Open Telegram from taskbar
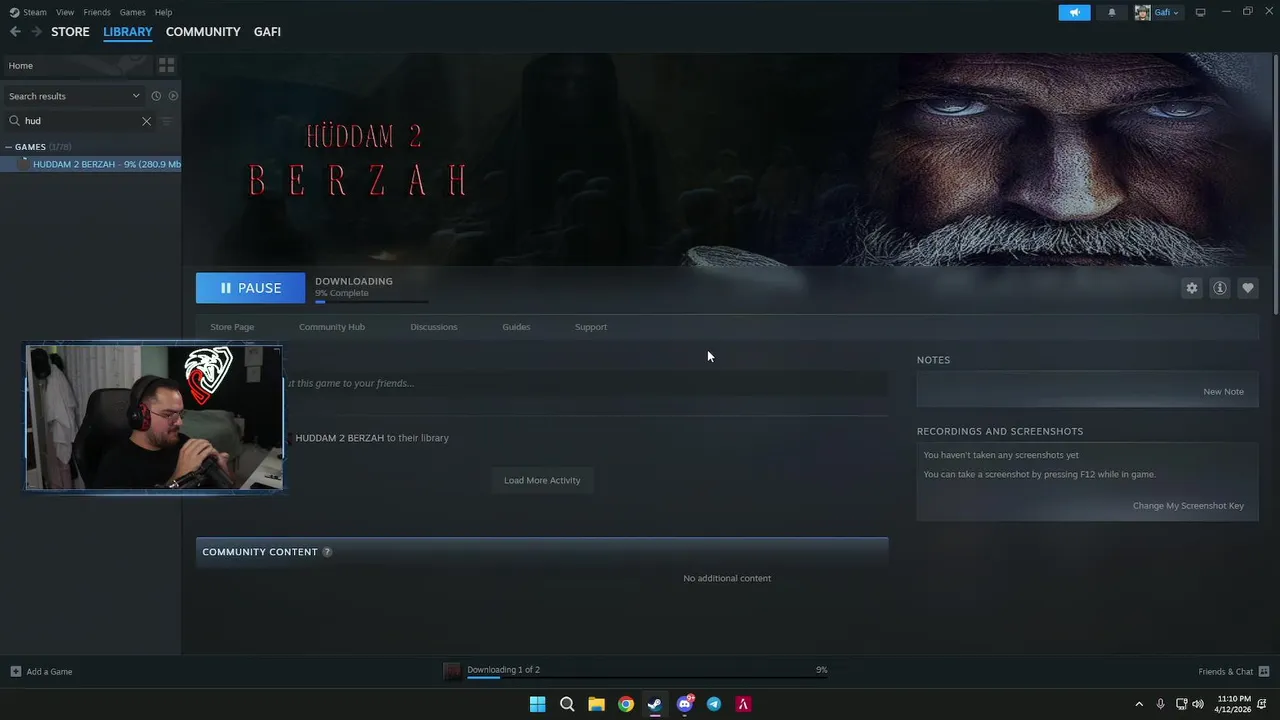 click(714, 704)
